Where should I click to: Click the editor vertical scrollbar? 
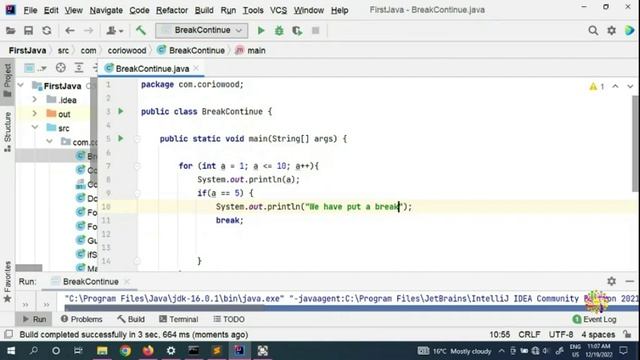click(636, 143)
